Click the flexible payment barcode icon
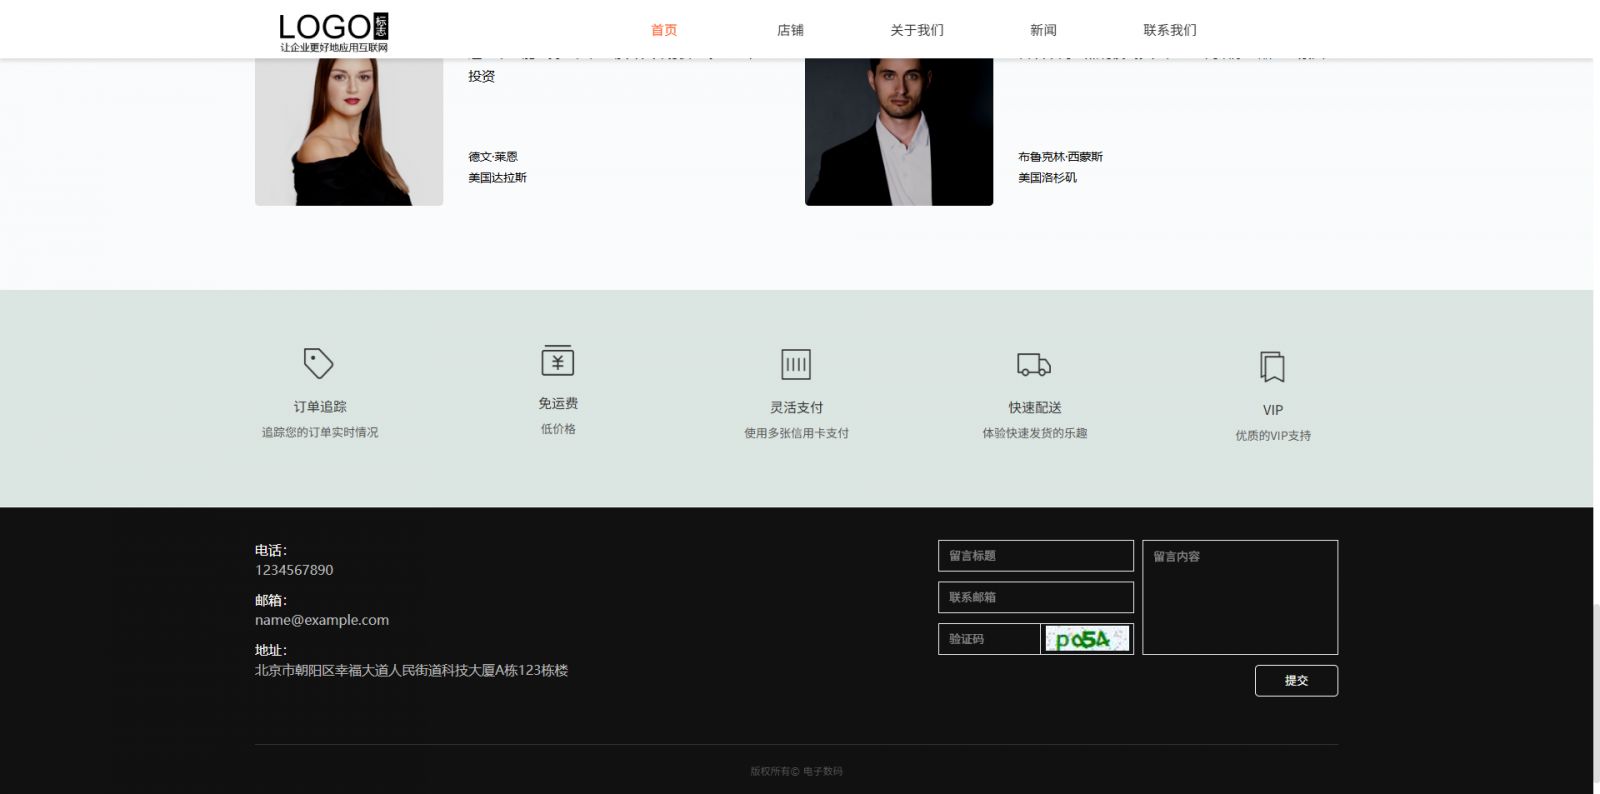This screenshot has height=794, width=1600. click(796, 364)
